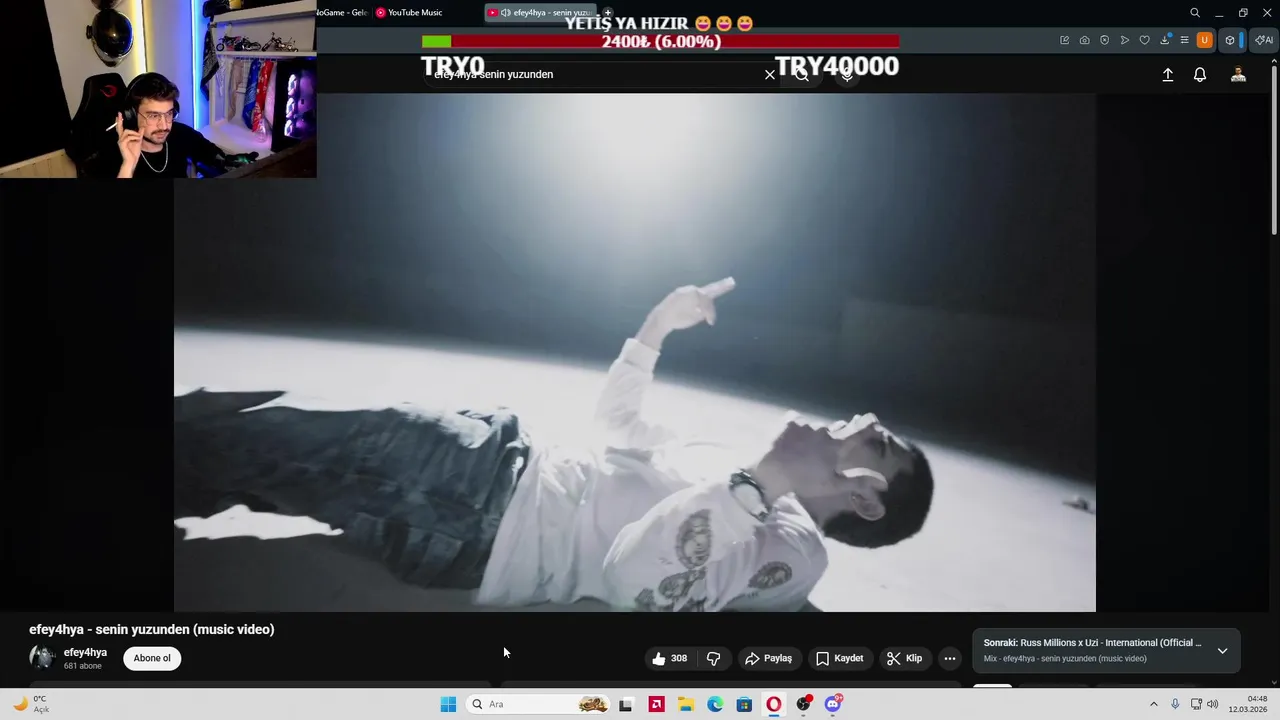Open Opera easy setup sliders icon
Screen dimensions: 1280x720
(x=1185, y=40)
